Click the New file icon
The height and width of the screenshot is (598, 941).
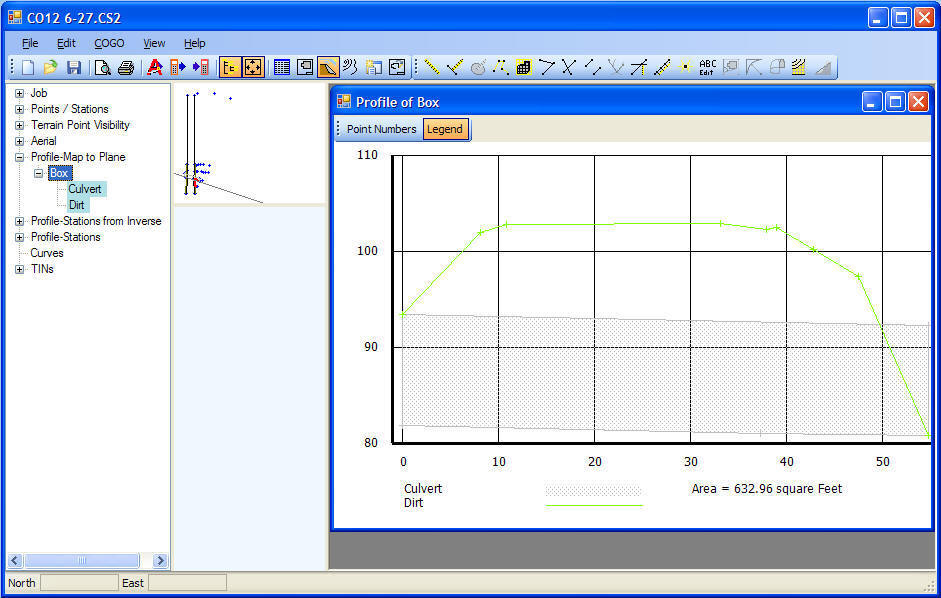coord(28,68)
